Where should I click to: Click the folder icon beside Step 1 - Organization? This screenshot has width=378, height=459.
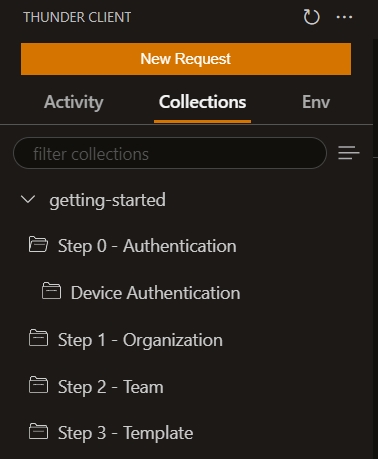pos(38,338)
